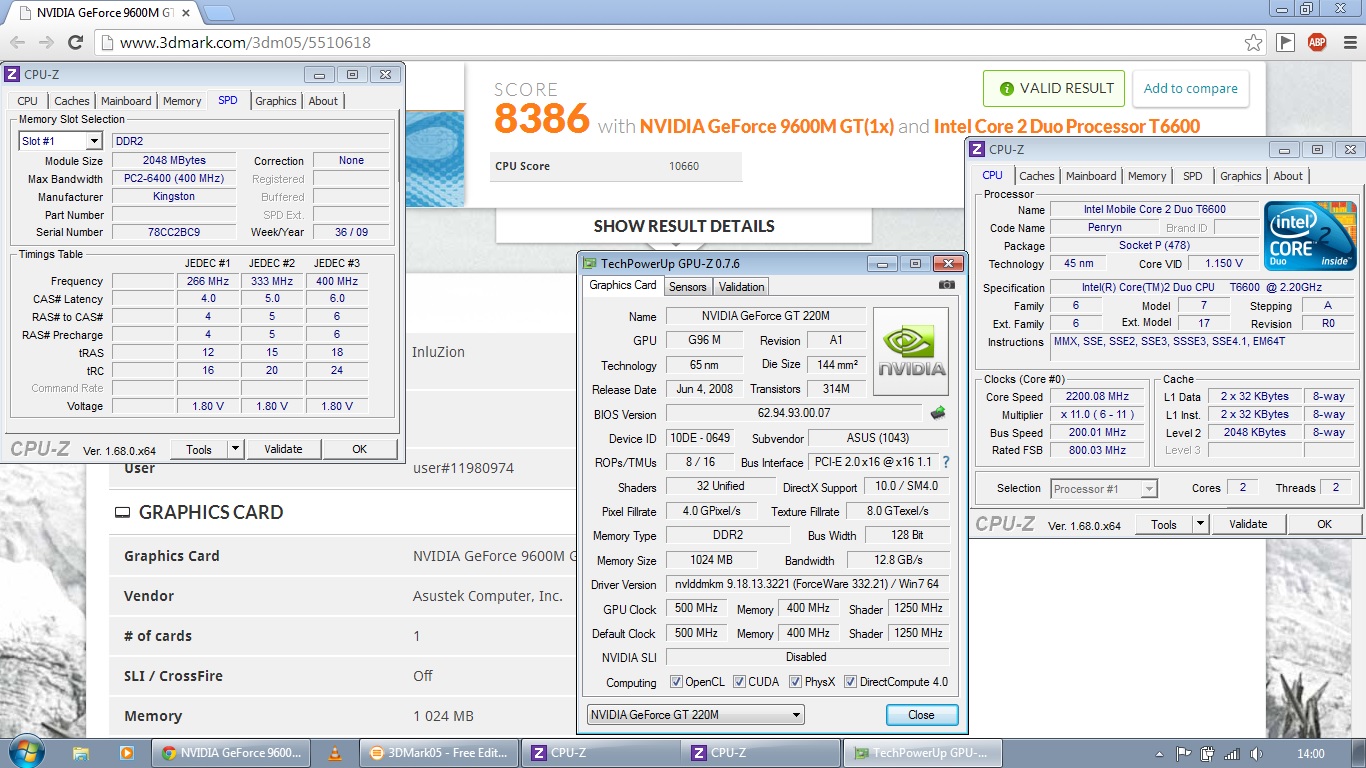Click the bus interface question mark icon
The width and height of the screenshot is (1366, 768).
[946, 462]
